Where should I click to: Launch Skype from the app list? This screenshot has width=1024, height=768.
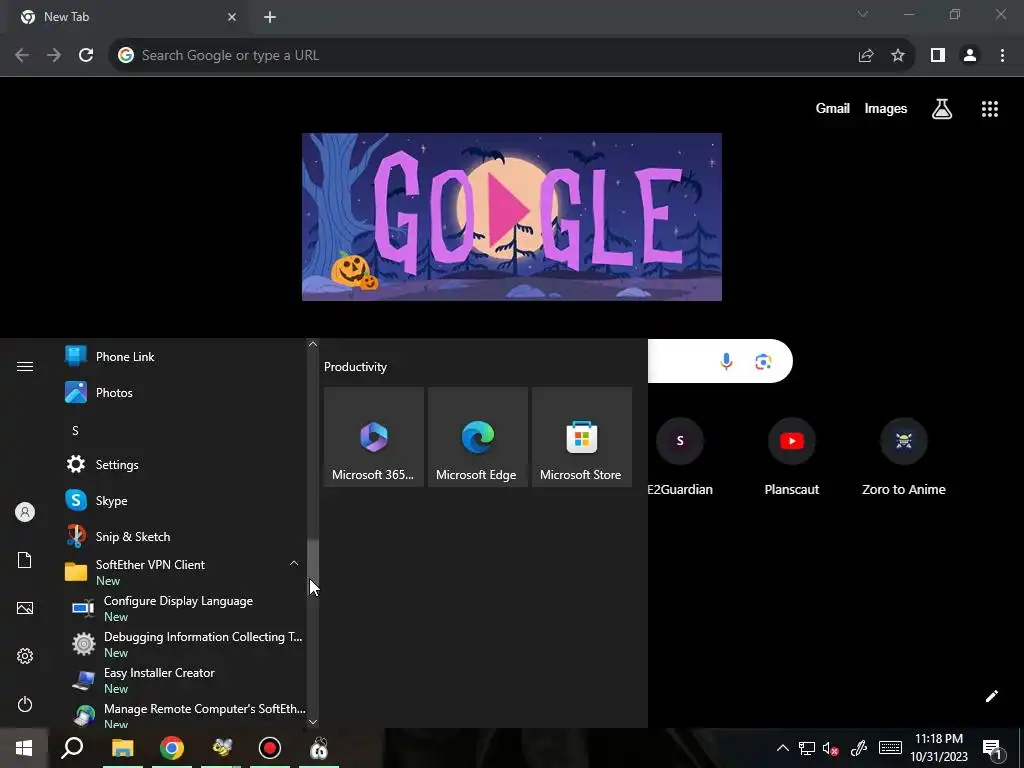[x=183, y=500]
